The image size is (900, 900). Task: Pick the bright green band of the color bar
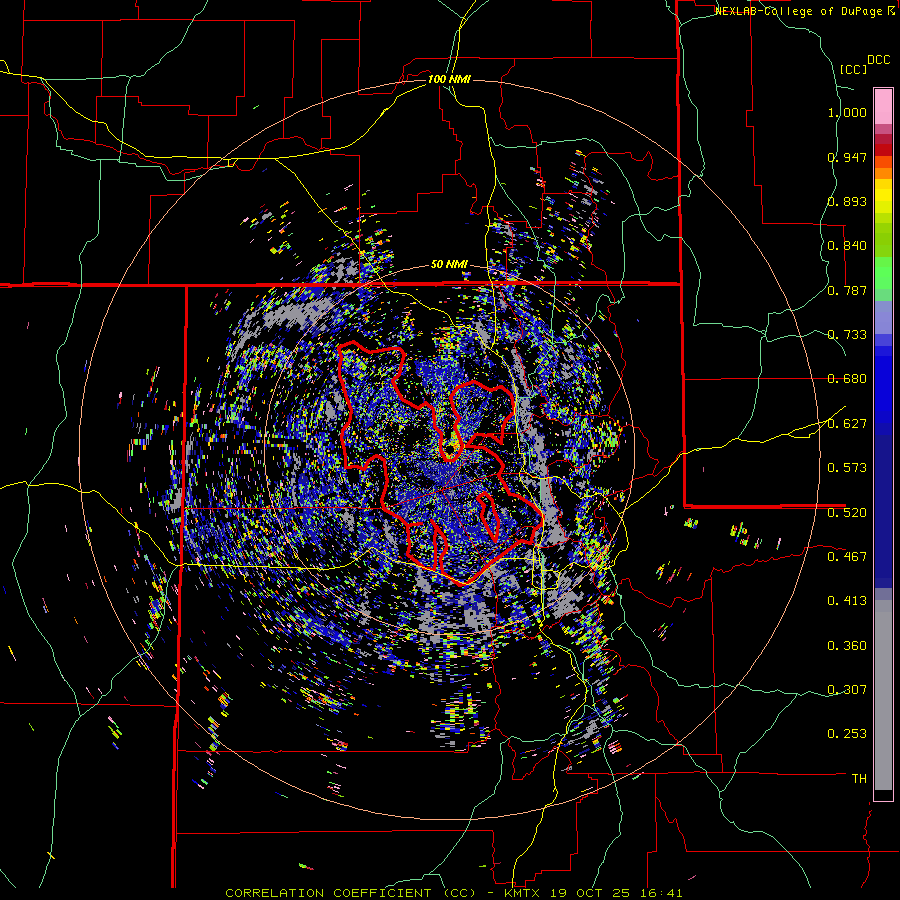tap(883, 273)
